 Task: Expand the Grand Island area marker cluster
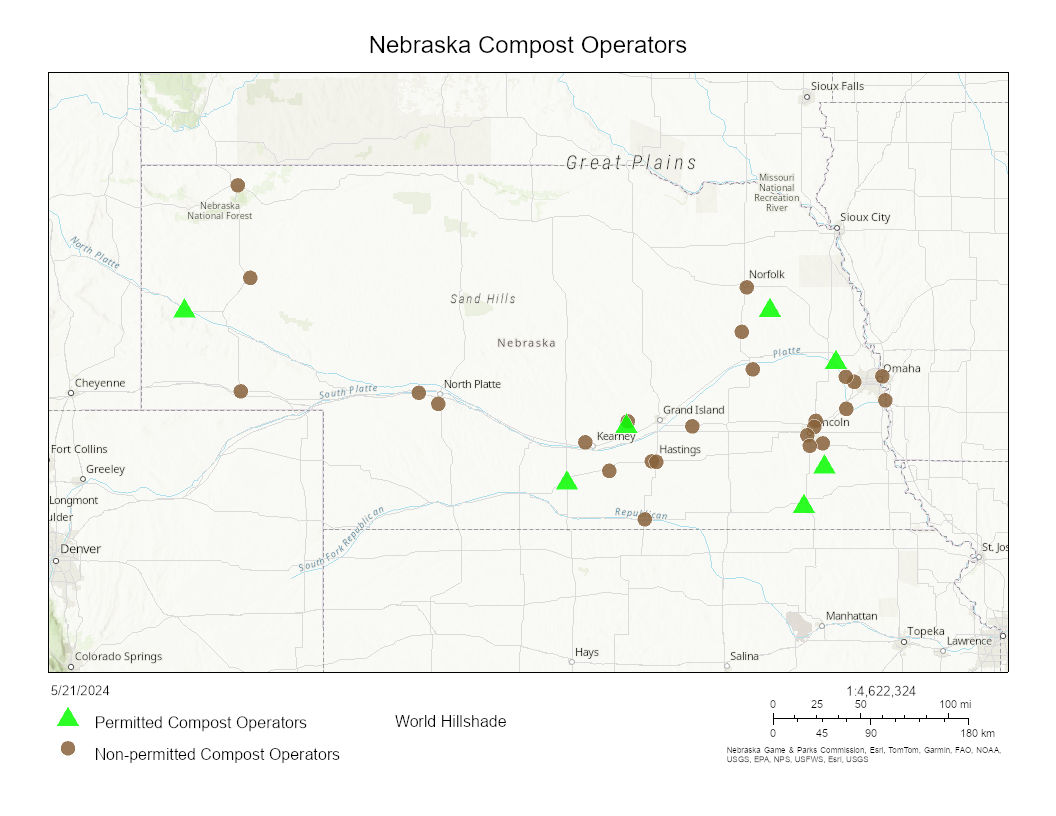693,425
